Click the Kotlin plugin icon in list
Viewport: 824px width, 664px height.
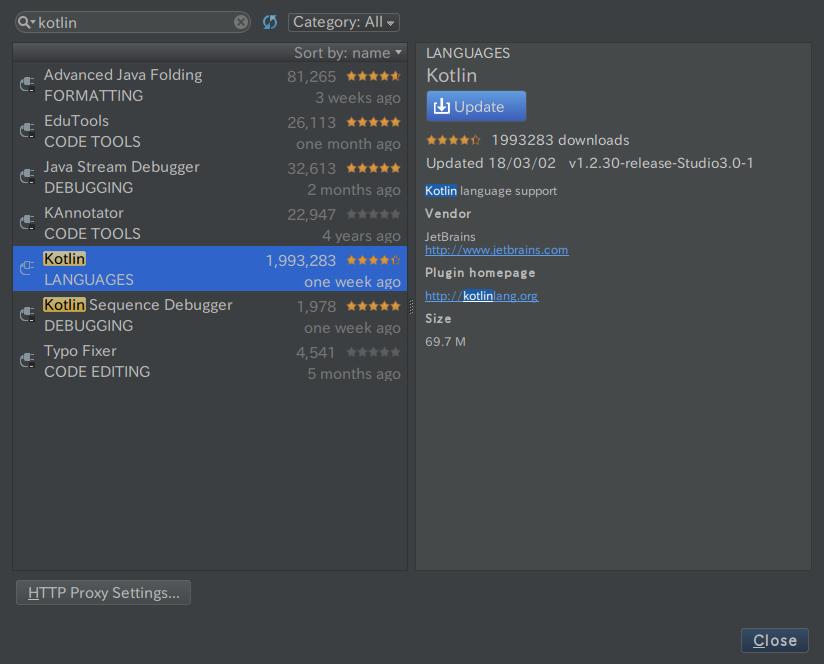pyautogui.click(x=27, y=268)
